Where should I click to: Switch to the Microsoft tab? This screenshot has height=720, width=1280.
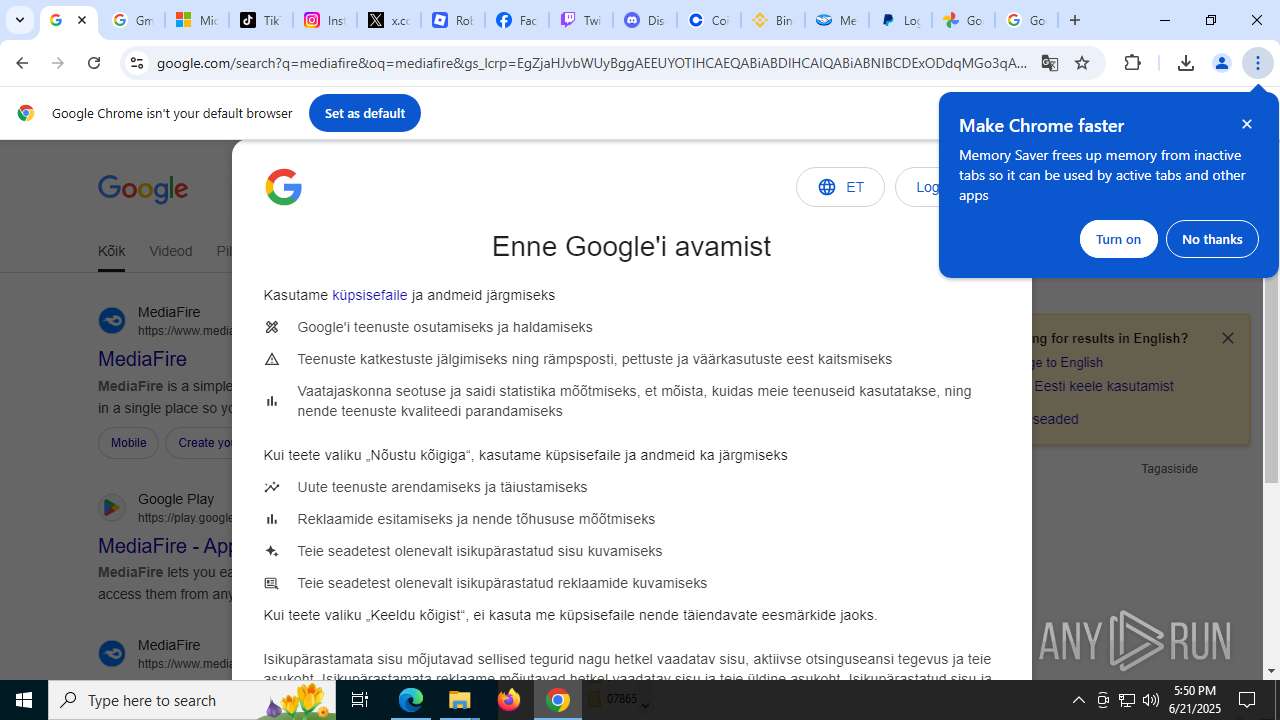[x=196, y=20]
